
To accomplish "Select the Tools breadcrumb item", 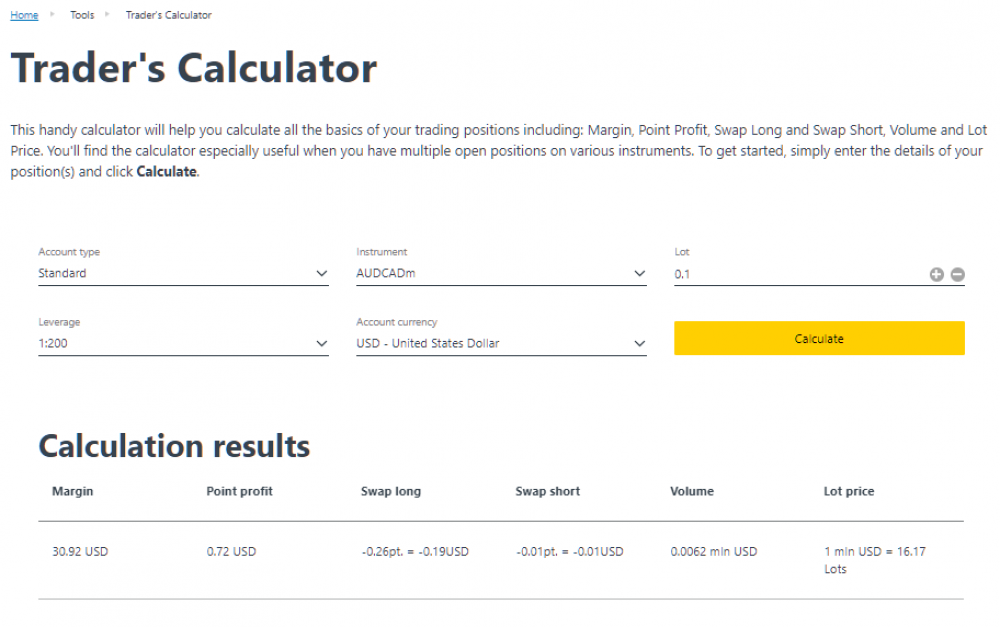I will click(x=82, y=15).
